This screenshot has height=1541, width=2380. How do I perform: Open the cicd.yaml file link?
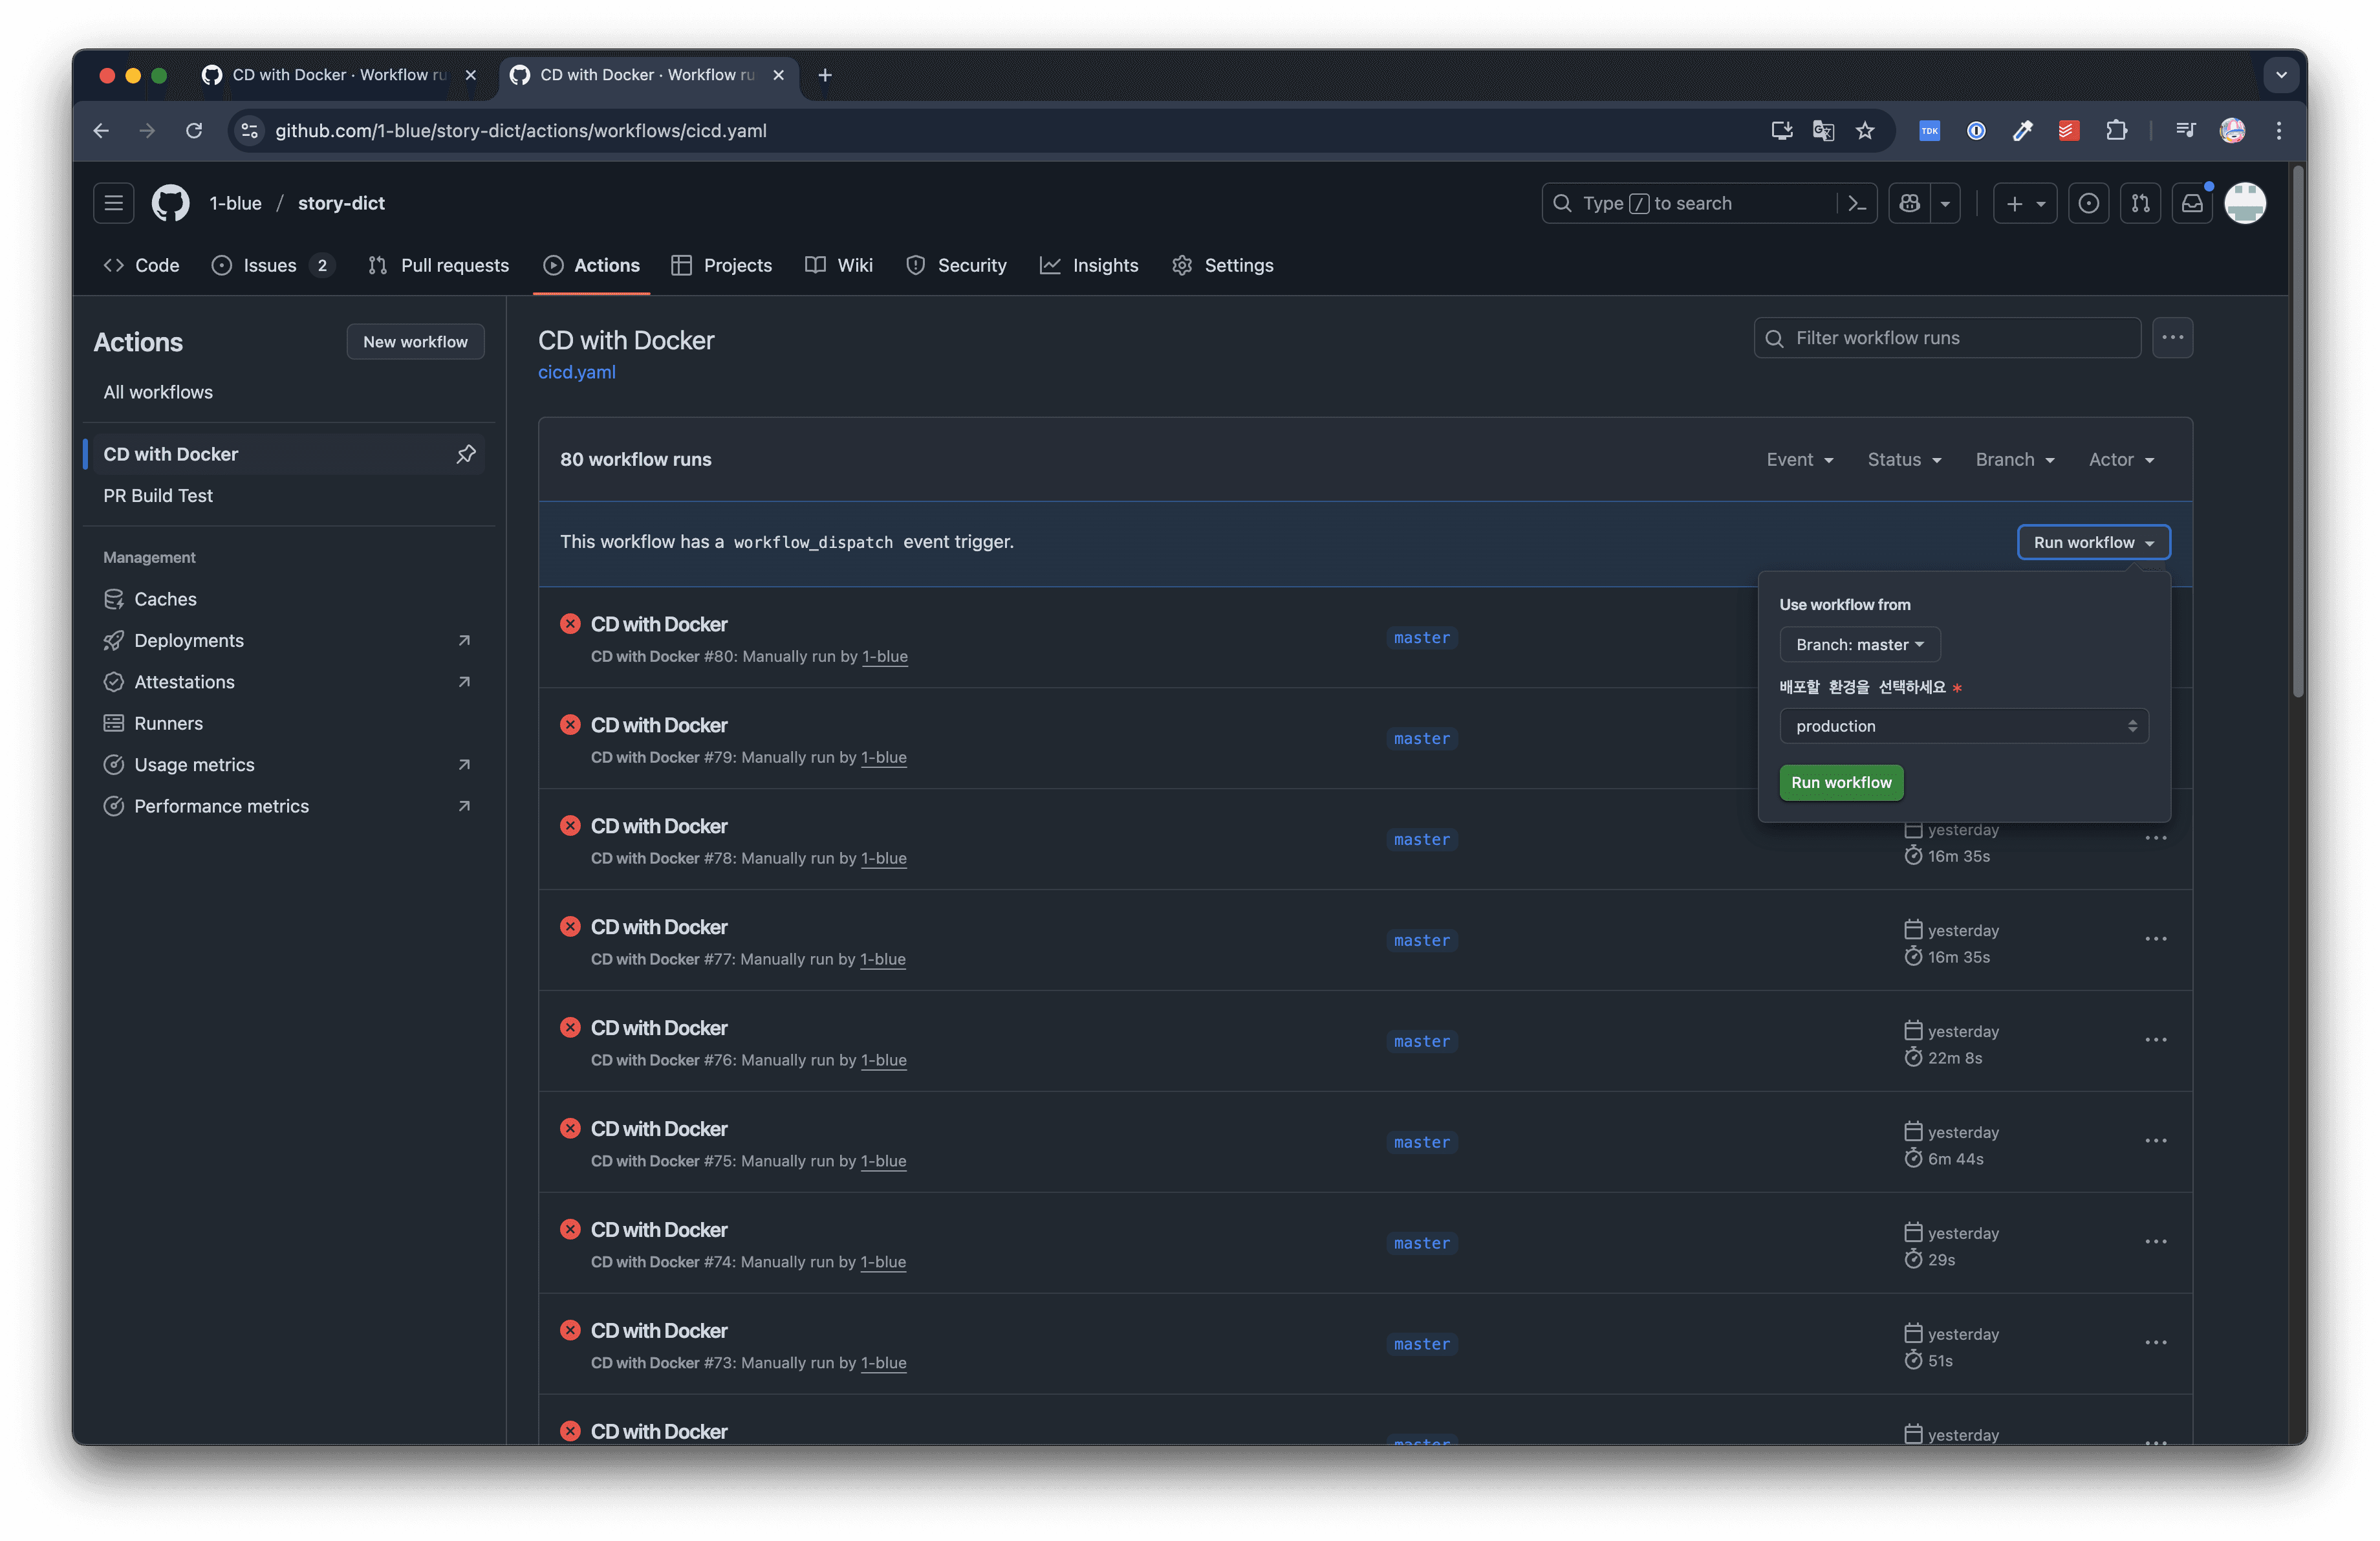tap(577, 371)
